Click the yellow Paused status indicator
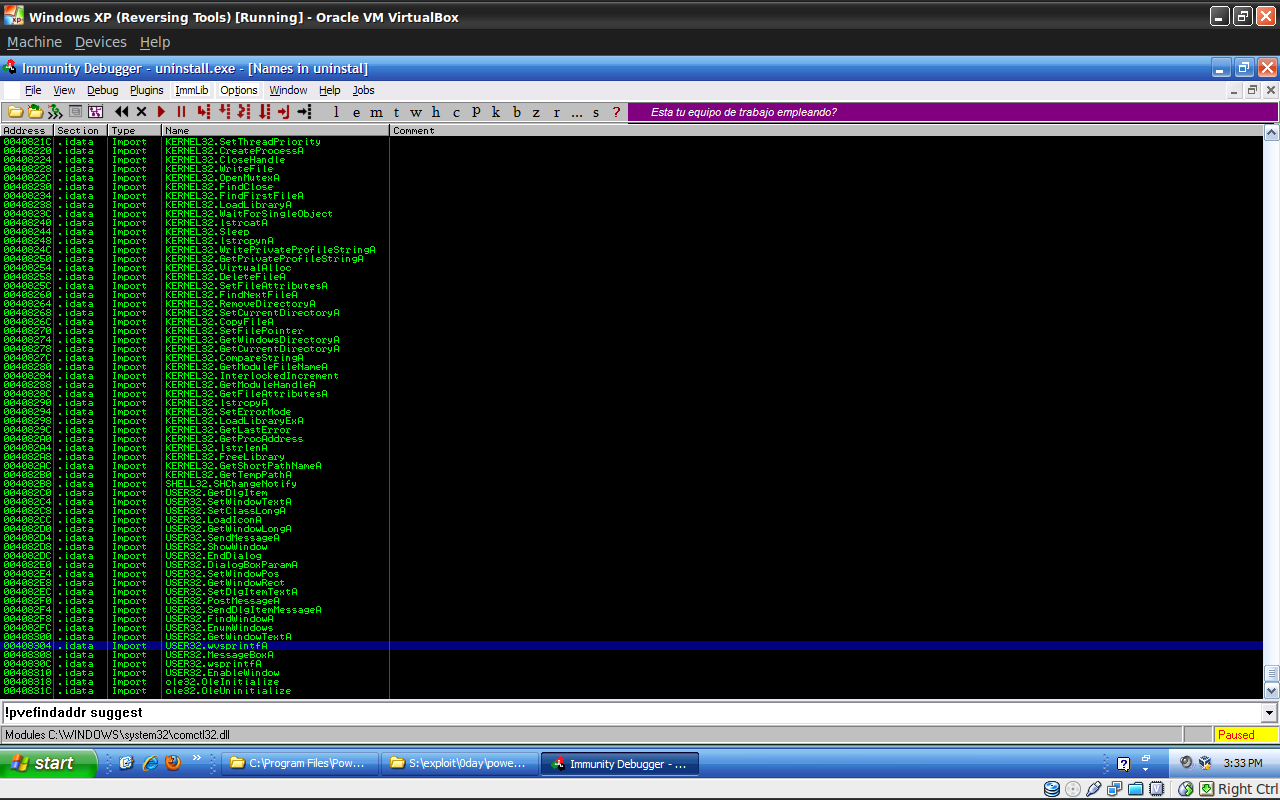This screenshot has width=1280, height=800. tap(1246, 735)
